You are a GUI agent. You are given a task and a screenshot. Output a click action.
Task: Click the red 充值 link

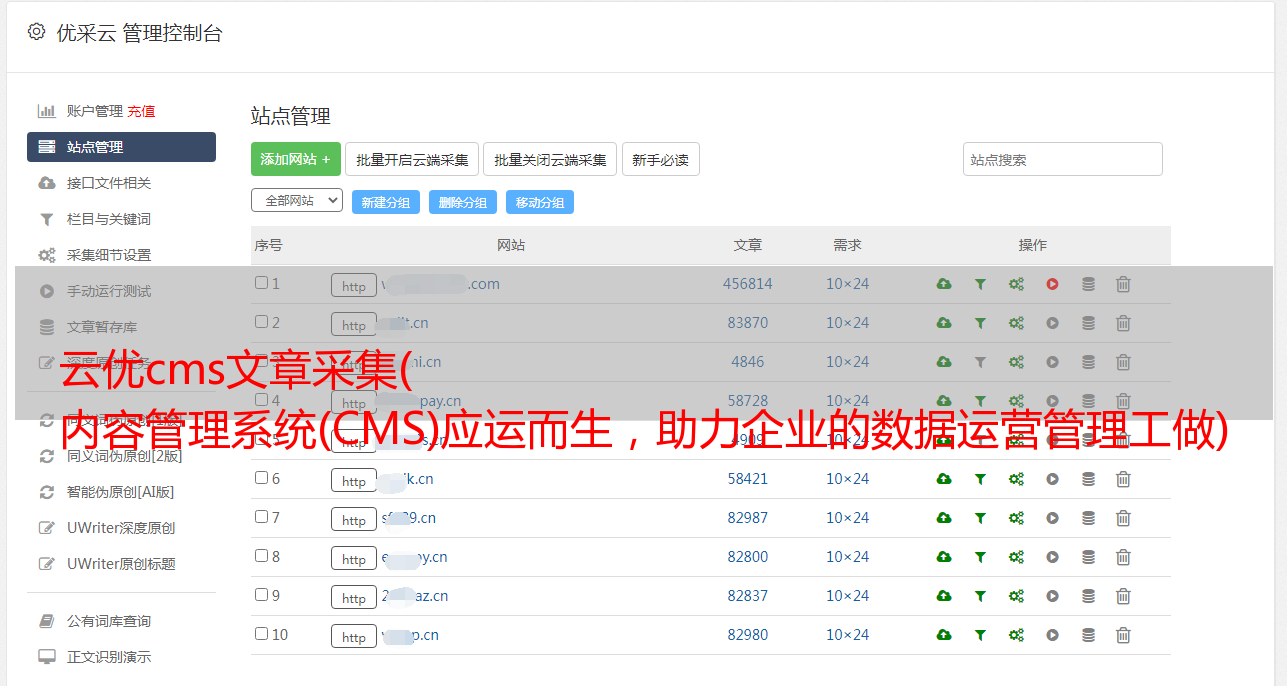coord(141,111)
